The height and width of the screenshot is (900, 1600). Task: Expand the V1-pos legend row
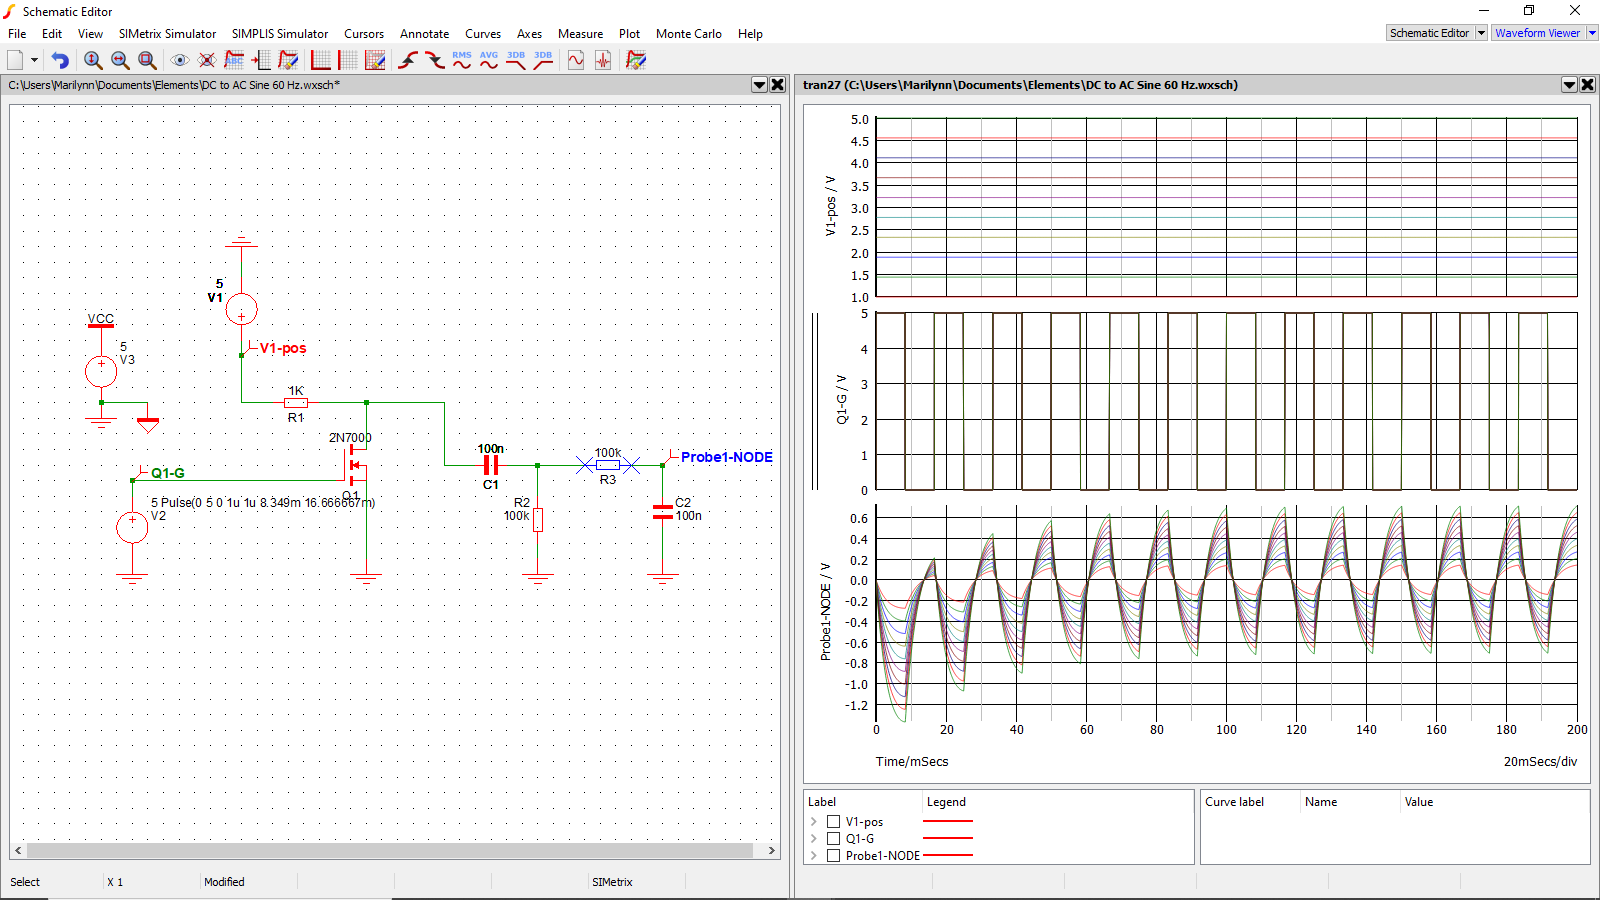point(814,822)
